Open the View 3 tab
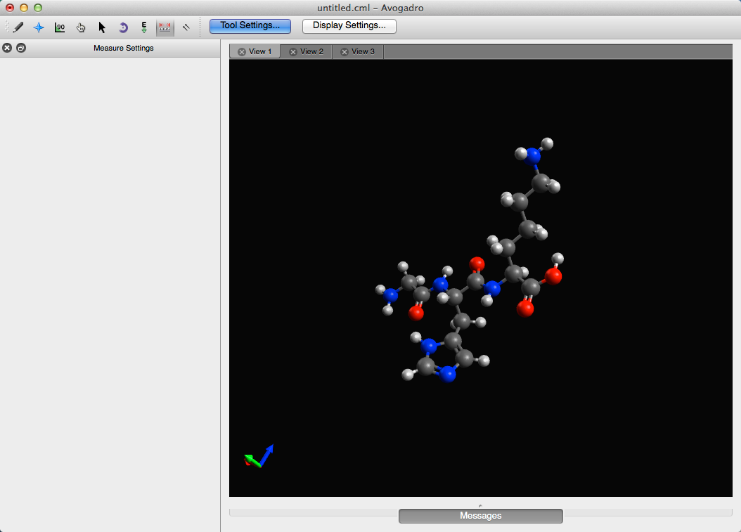Viewport: 741px width, 532px height. 363,51
